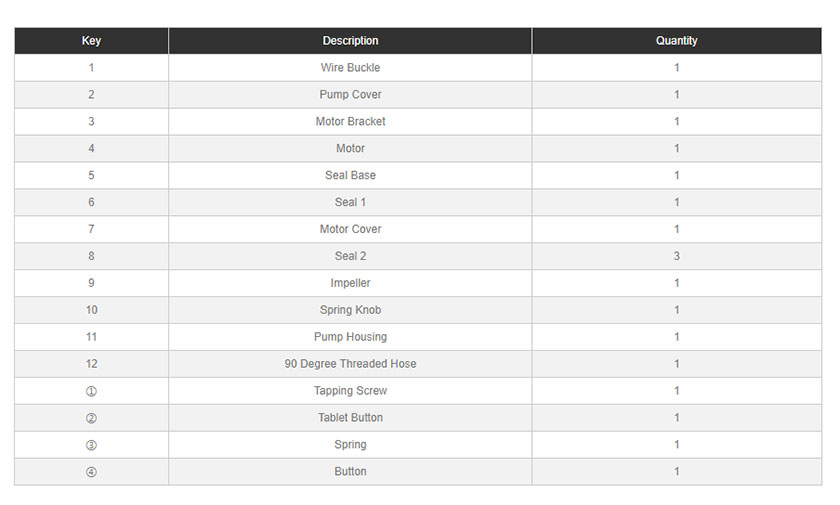Select the Motor Cover description
Viewport: 840px width, 505px height.
pyautogui.click(x=350, y=229)
